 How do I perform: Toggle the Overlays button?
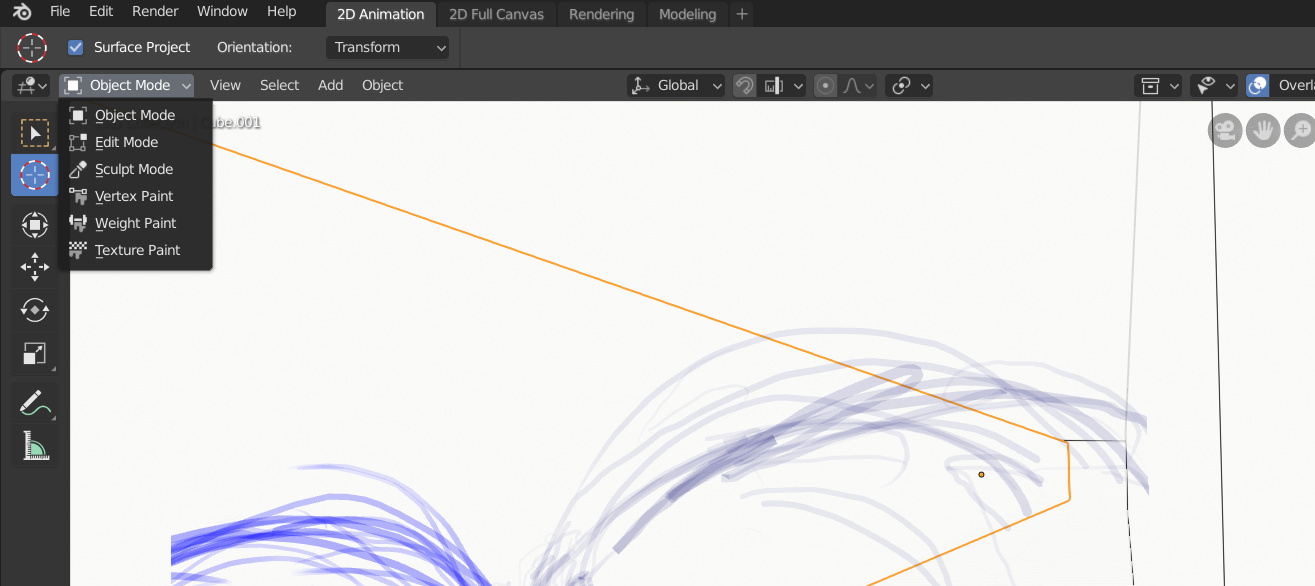1256,85
